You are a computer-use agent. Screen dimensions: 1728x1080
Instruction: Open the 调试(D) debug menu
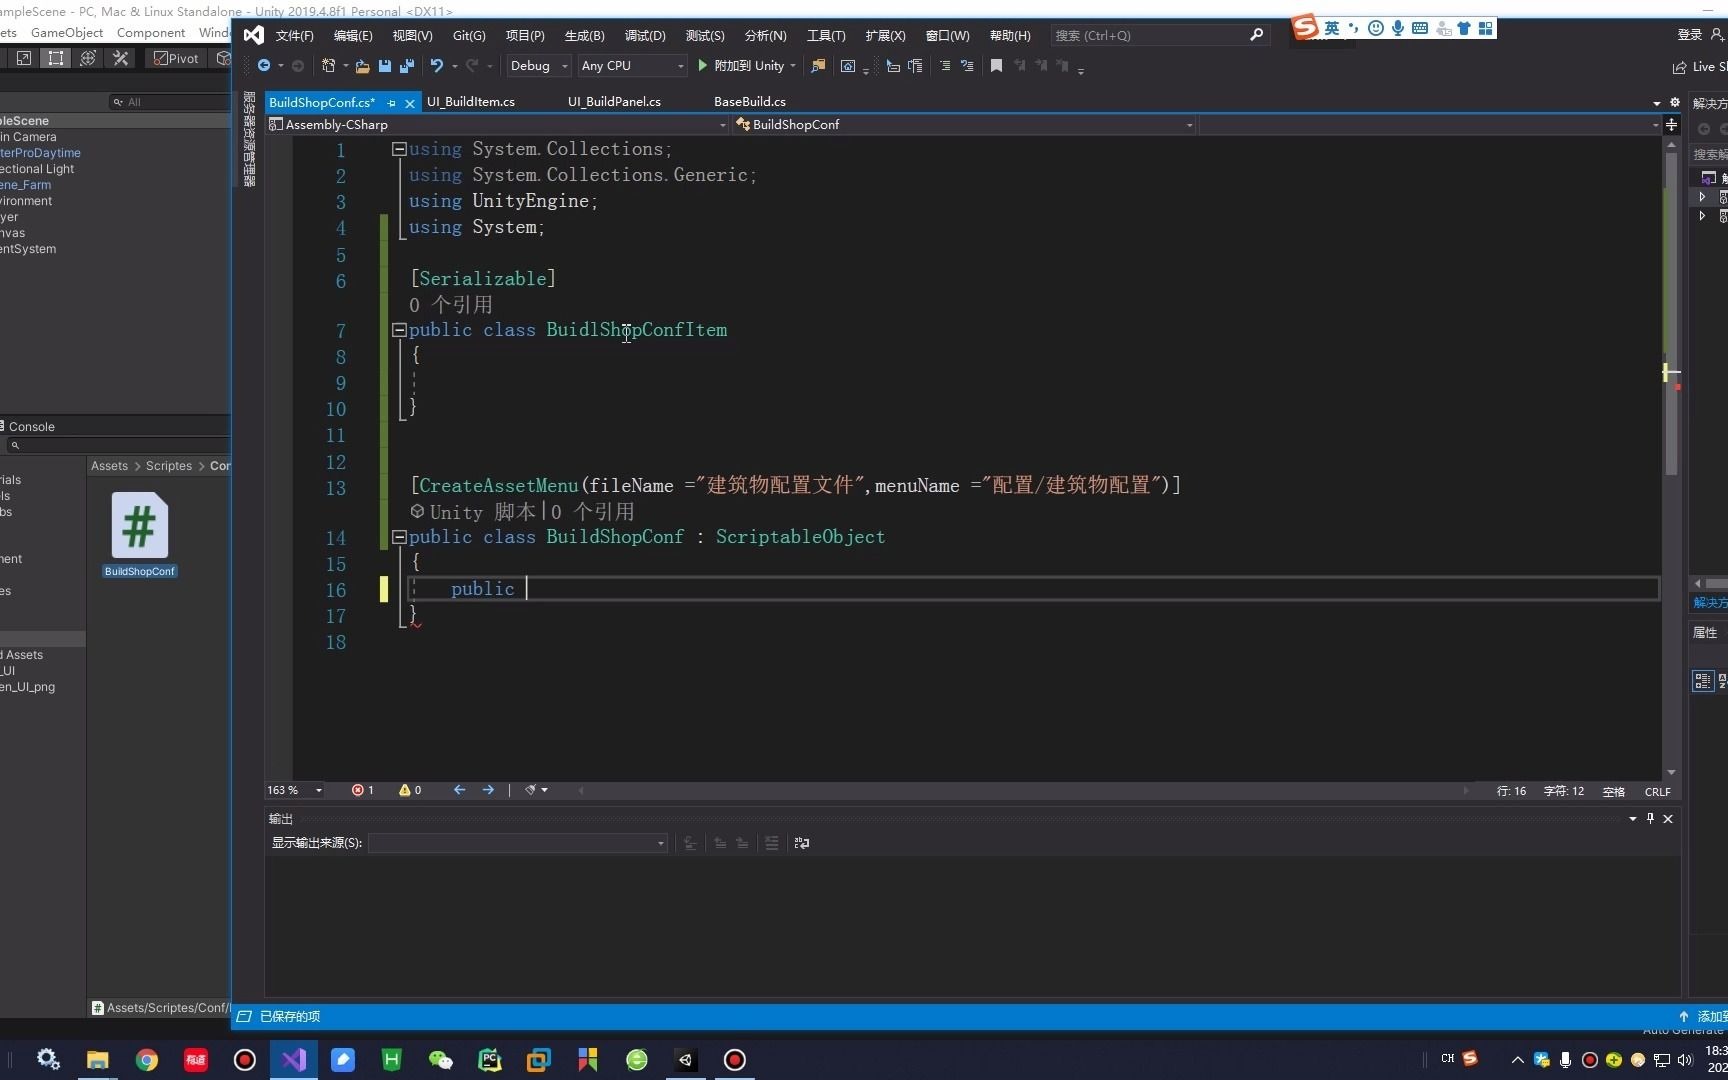click(645, 35)
